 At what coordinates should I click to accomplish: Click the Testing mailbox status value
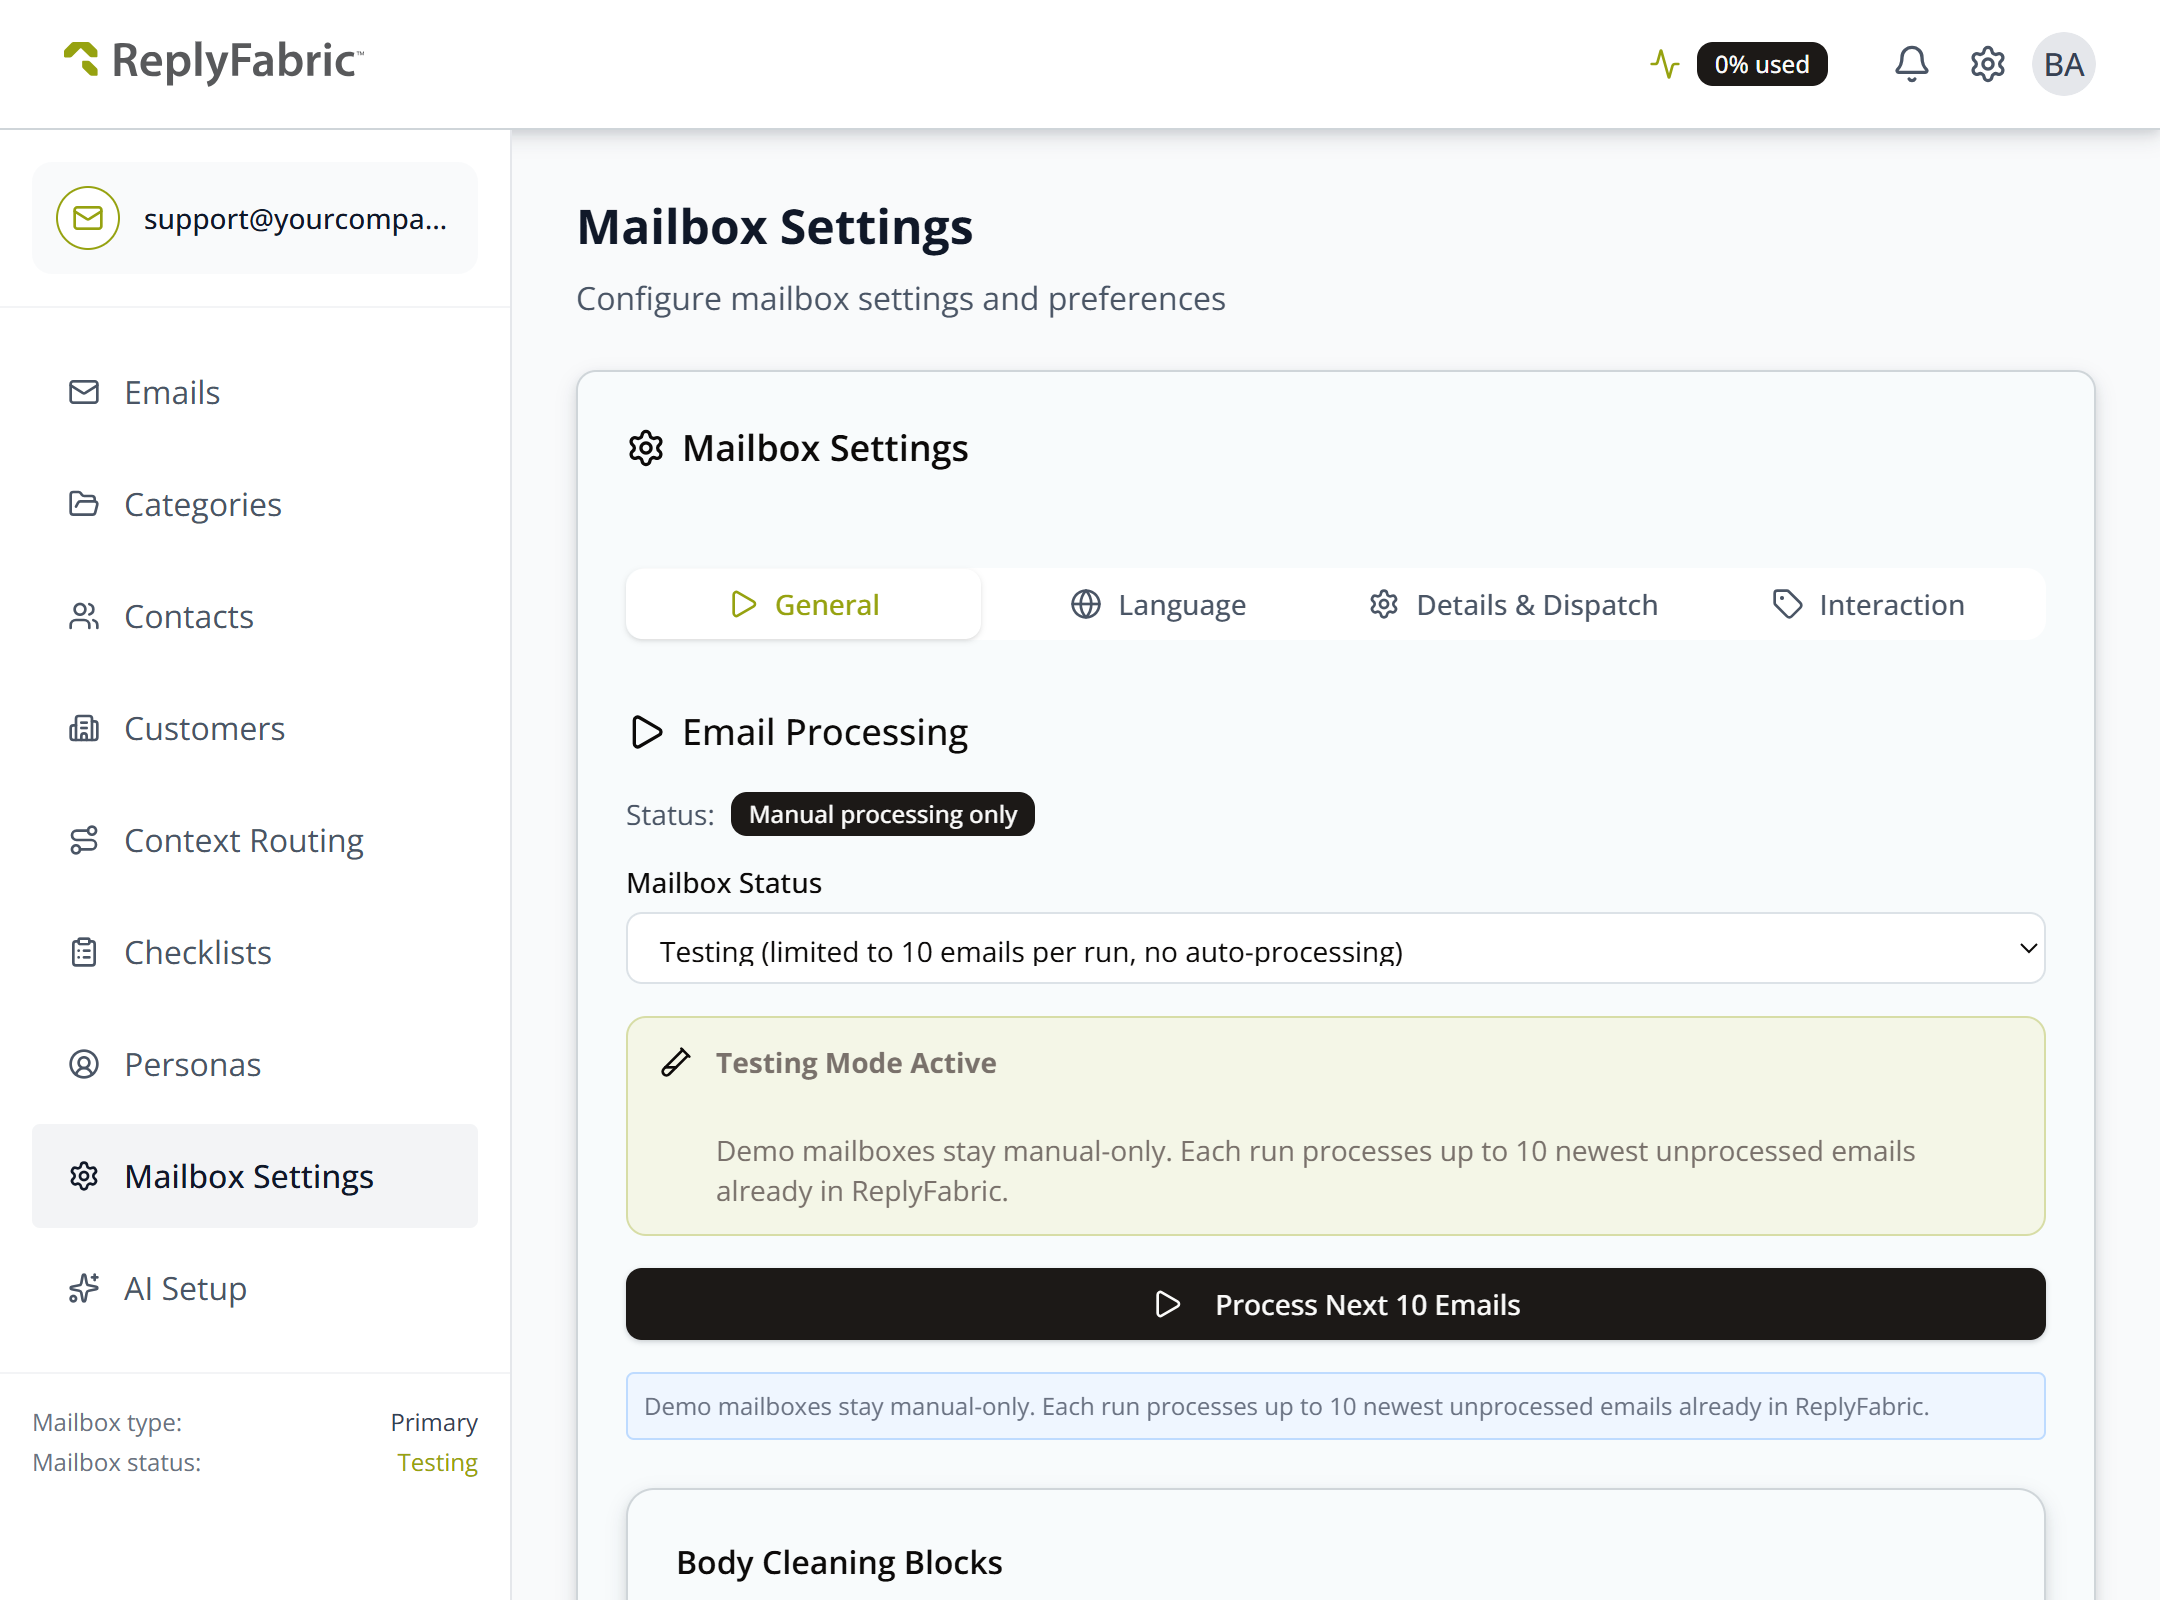click(438, 1462)
